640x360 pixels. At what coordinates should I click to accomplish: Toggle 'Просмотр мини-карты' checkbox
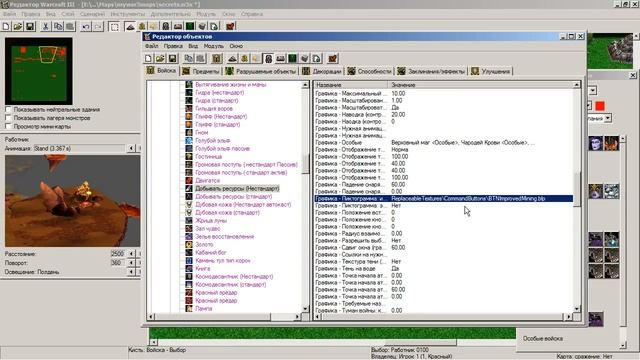[x=8, y=127]
